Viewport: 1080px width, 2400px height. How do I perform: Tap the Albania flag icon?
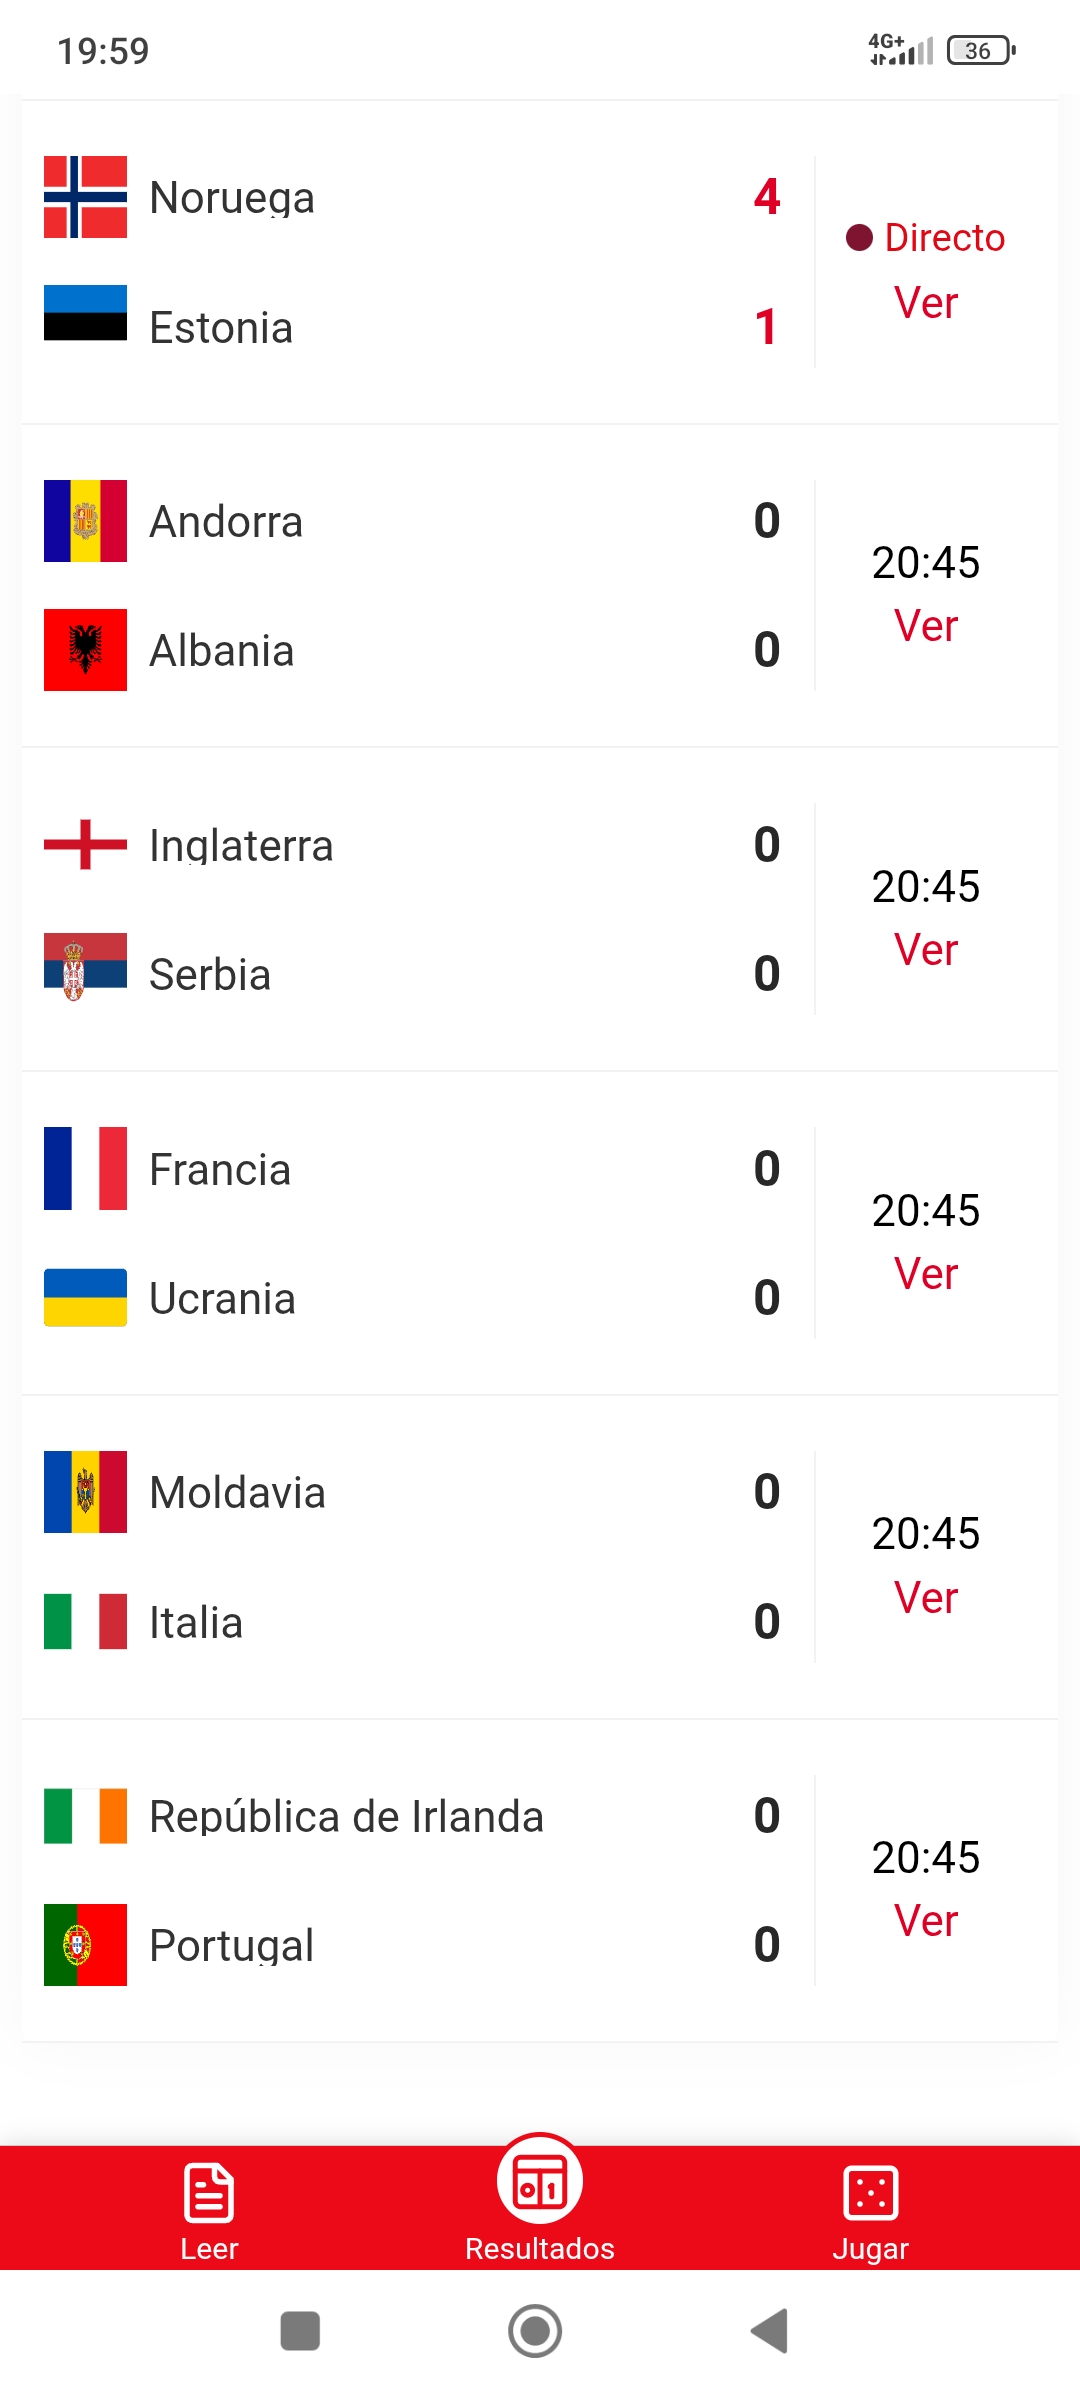point(85,650)
